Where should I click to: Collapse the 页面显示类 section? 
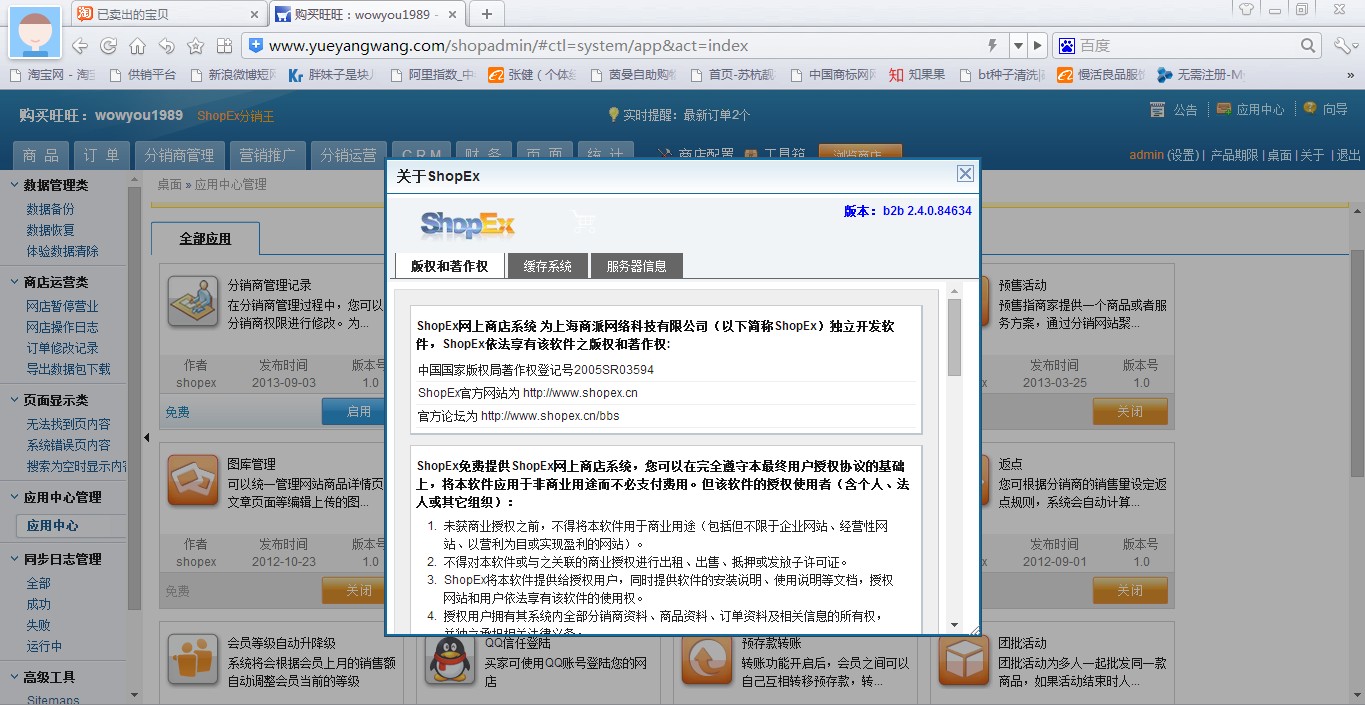(14, 400)
